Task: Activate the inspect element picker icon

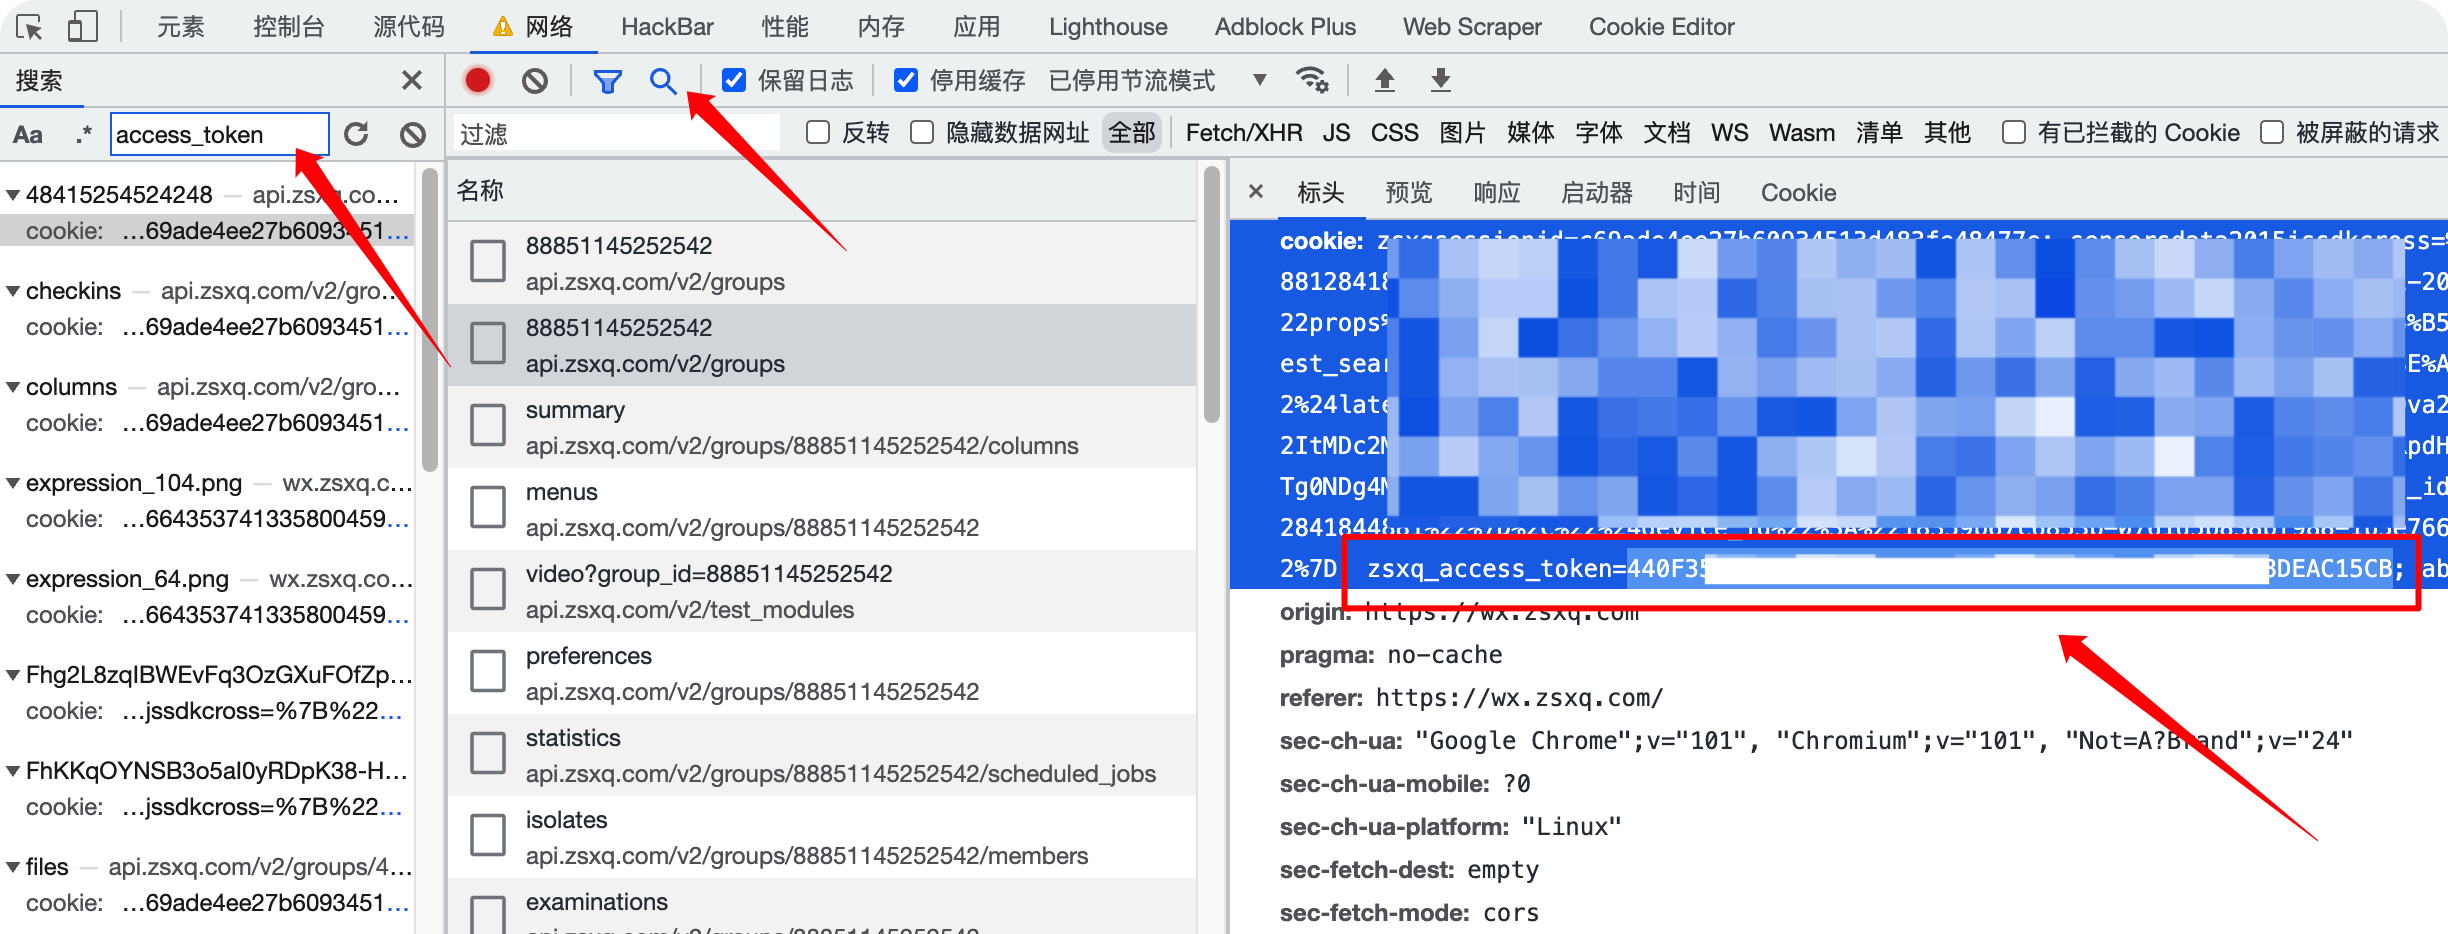Action: point(30,27)
